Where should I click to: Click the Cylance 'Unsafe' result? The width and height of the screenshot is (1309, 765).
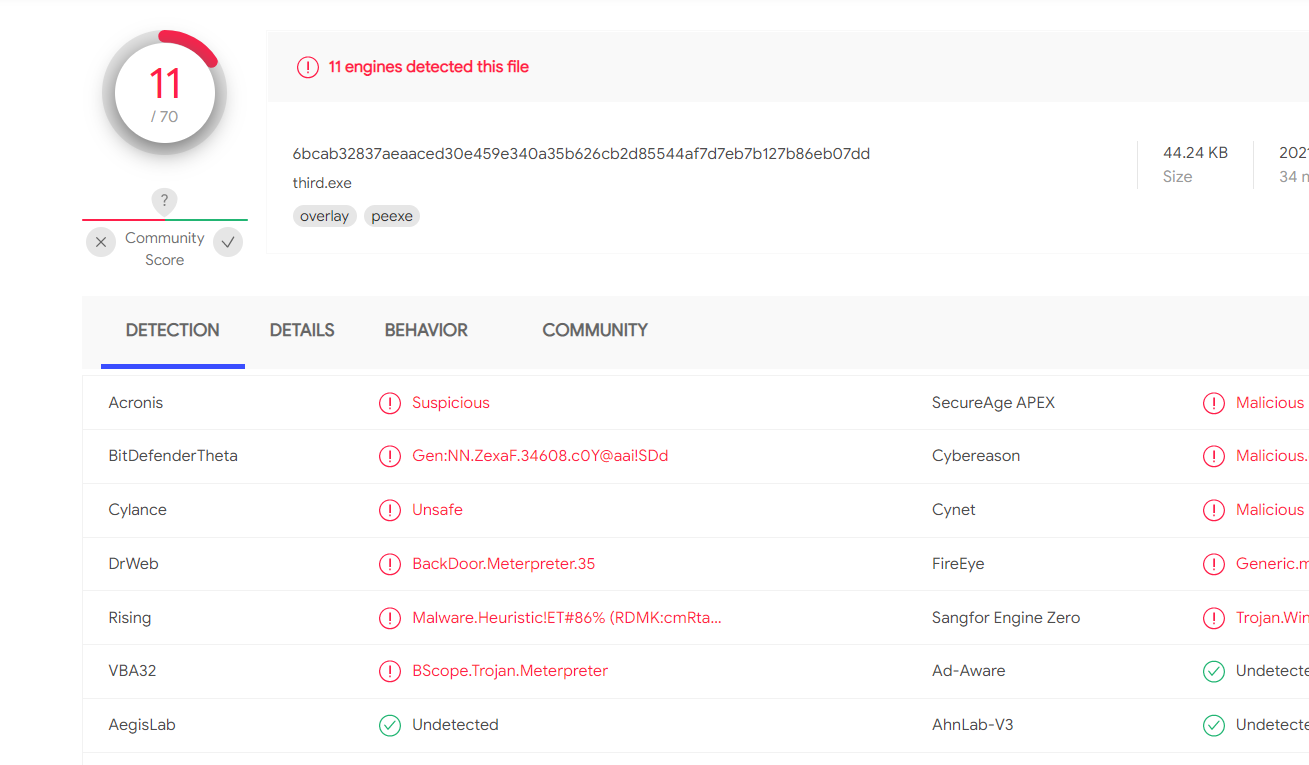(437, 510)
